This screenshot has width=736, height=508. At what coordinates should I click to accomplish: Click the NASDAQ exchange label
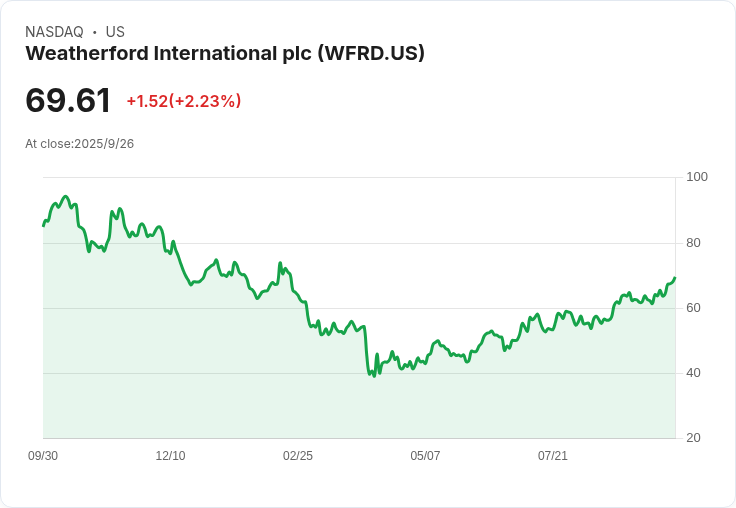tap(54, 32)
